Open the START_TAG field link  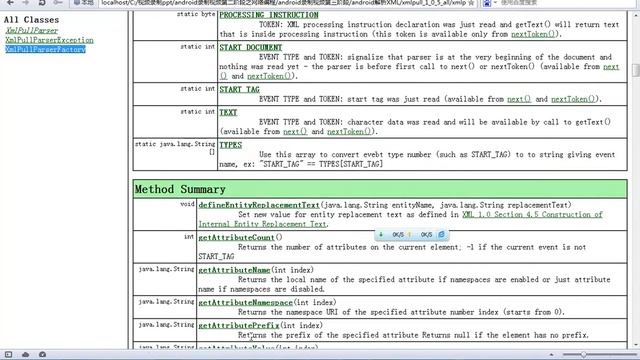click(x=239, y=89)
